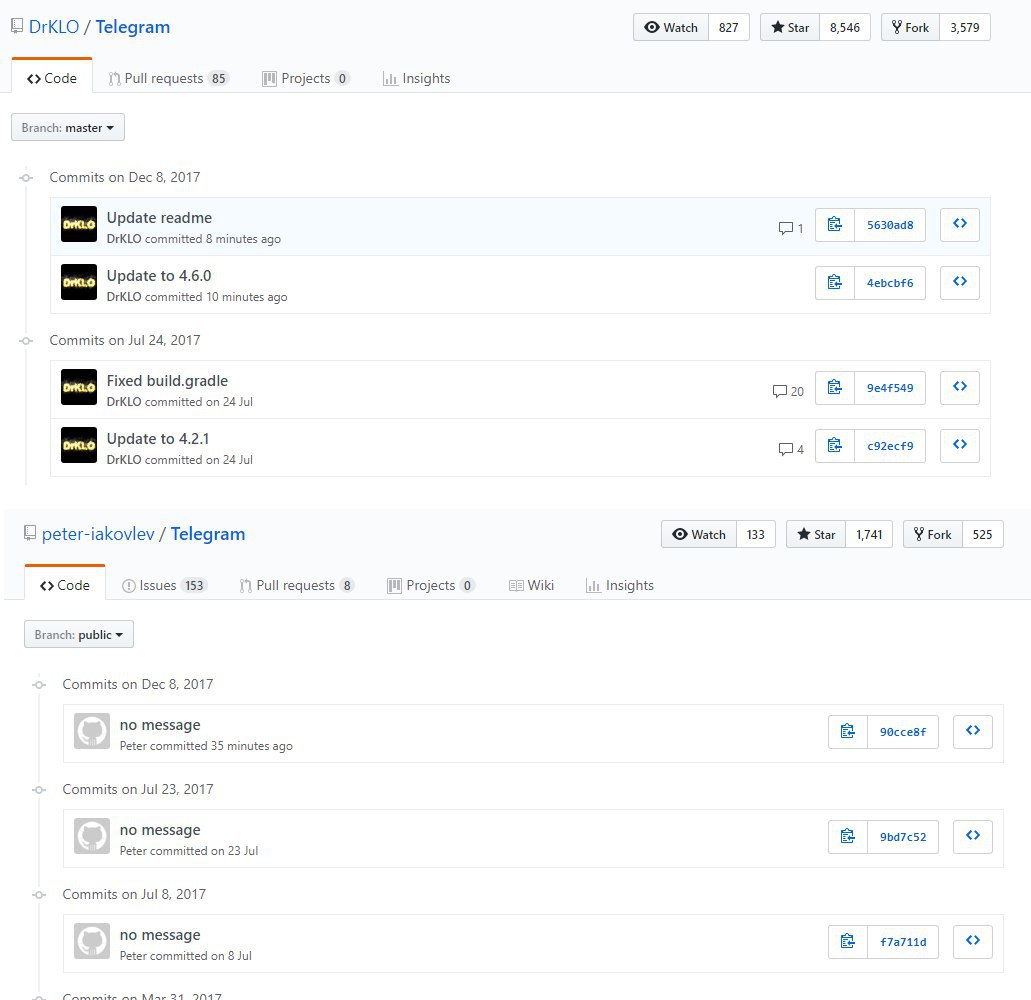Browse repository at Update to 4.2.1 commit
Image resolution: width=1031 pixels, height=1000 pixels.
coord(959,446)
